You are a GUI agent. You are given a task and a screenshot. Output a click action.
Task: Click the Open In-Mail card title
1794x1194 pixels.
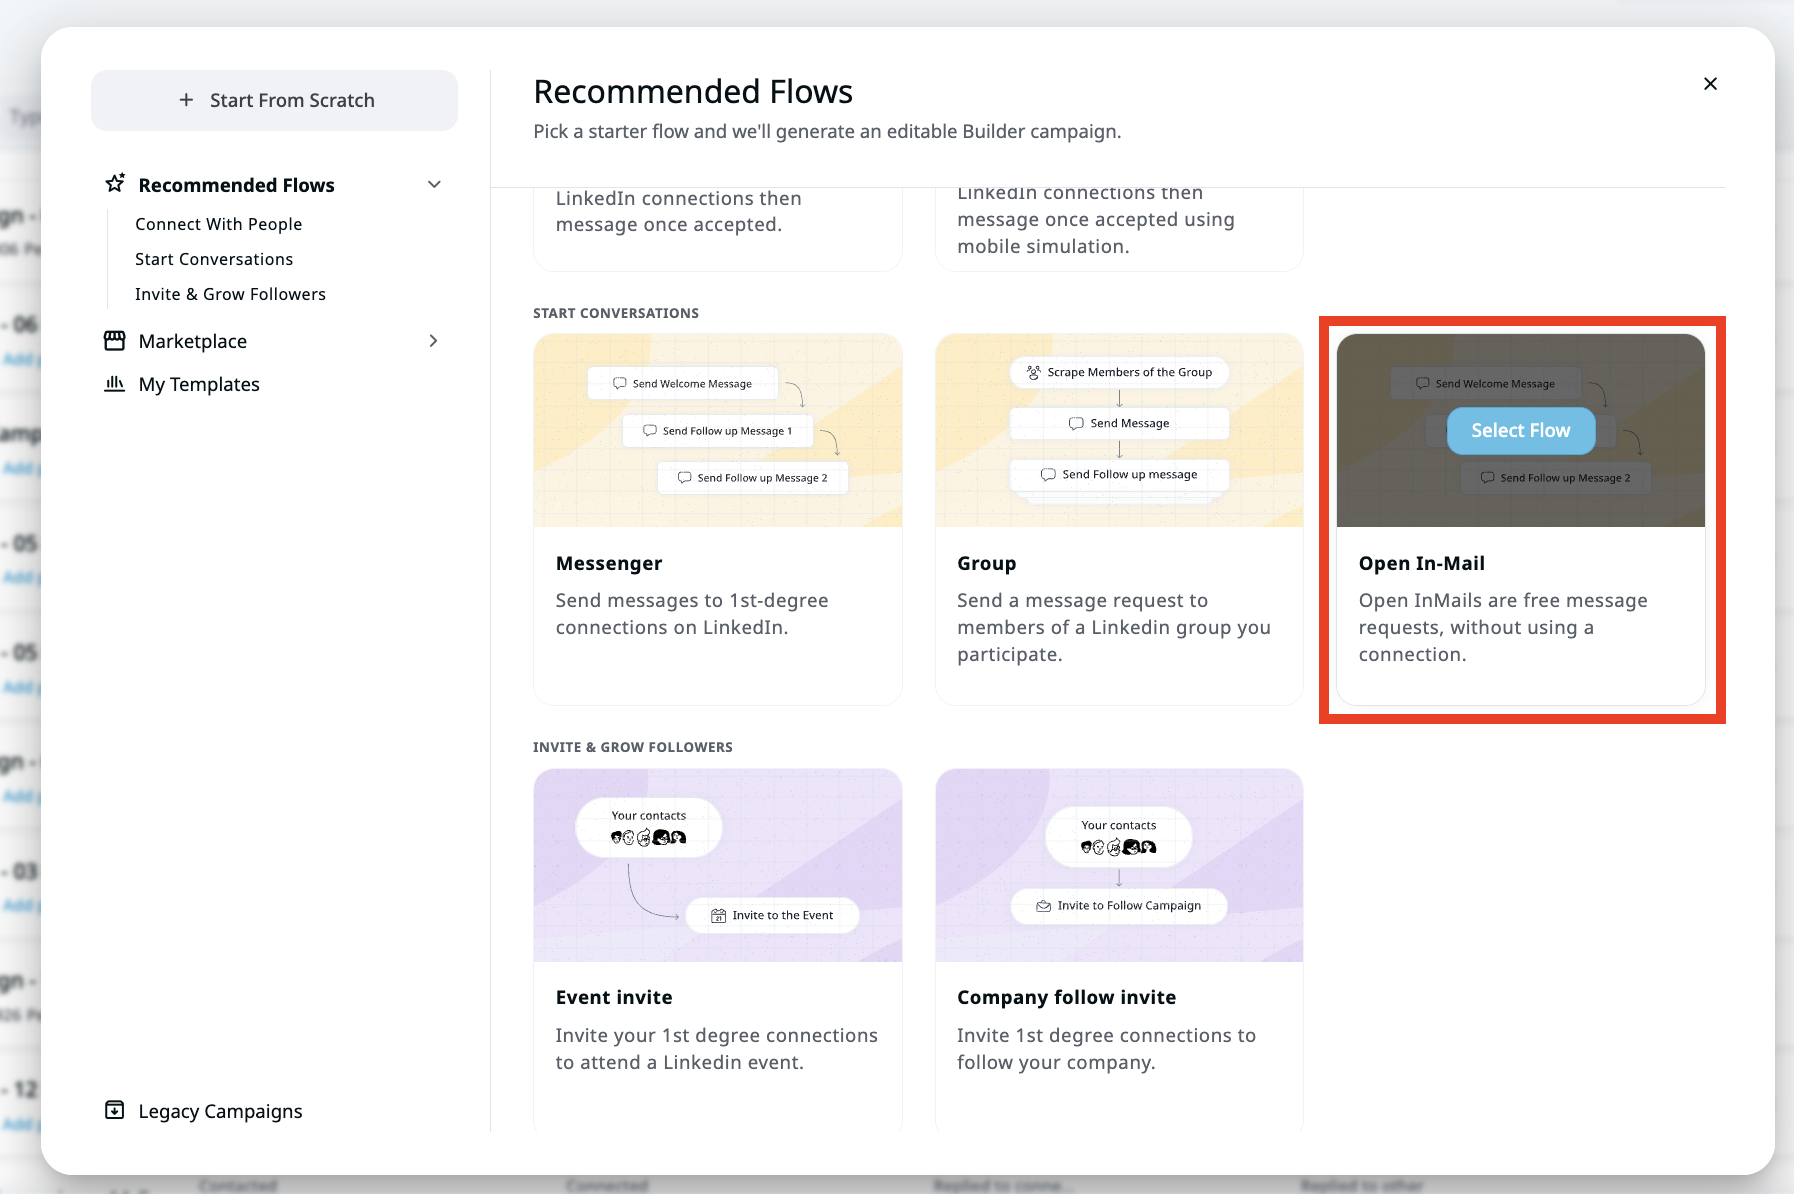1421,563
